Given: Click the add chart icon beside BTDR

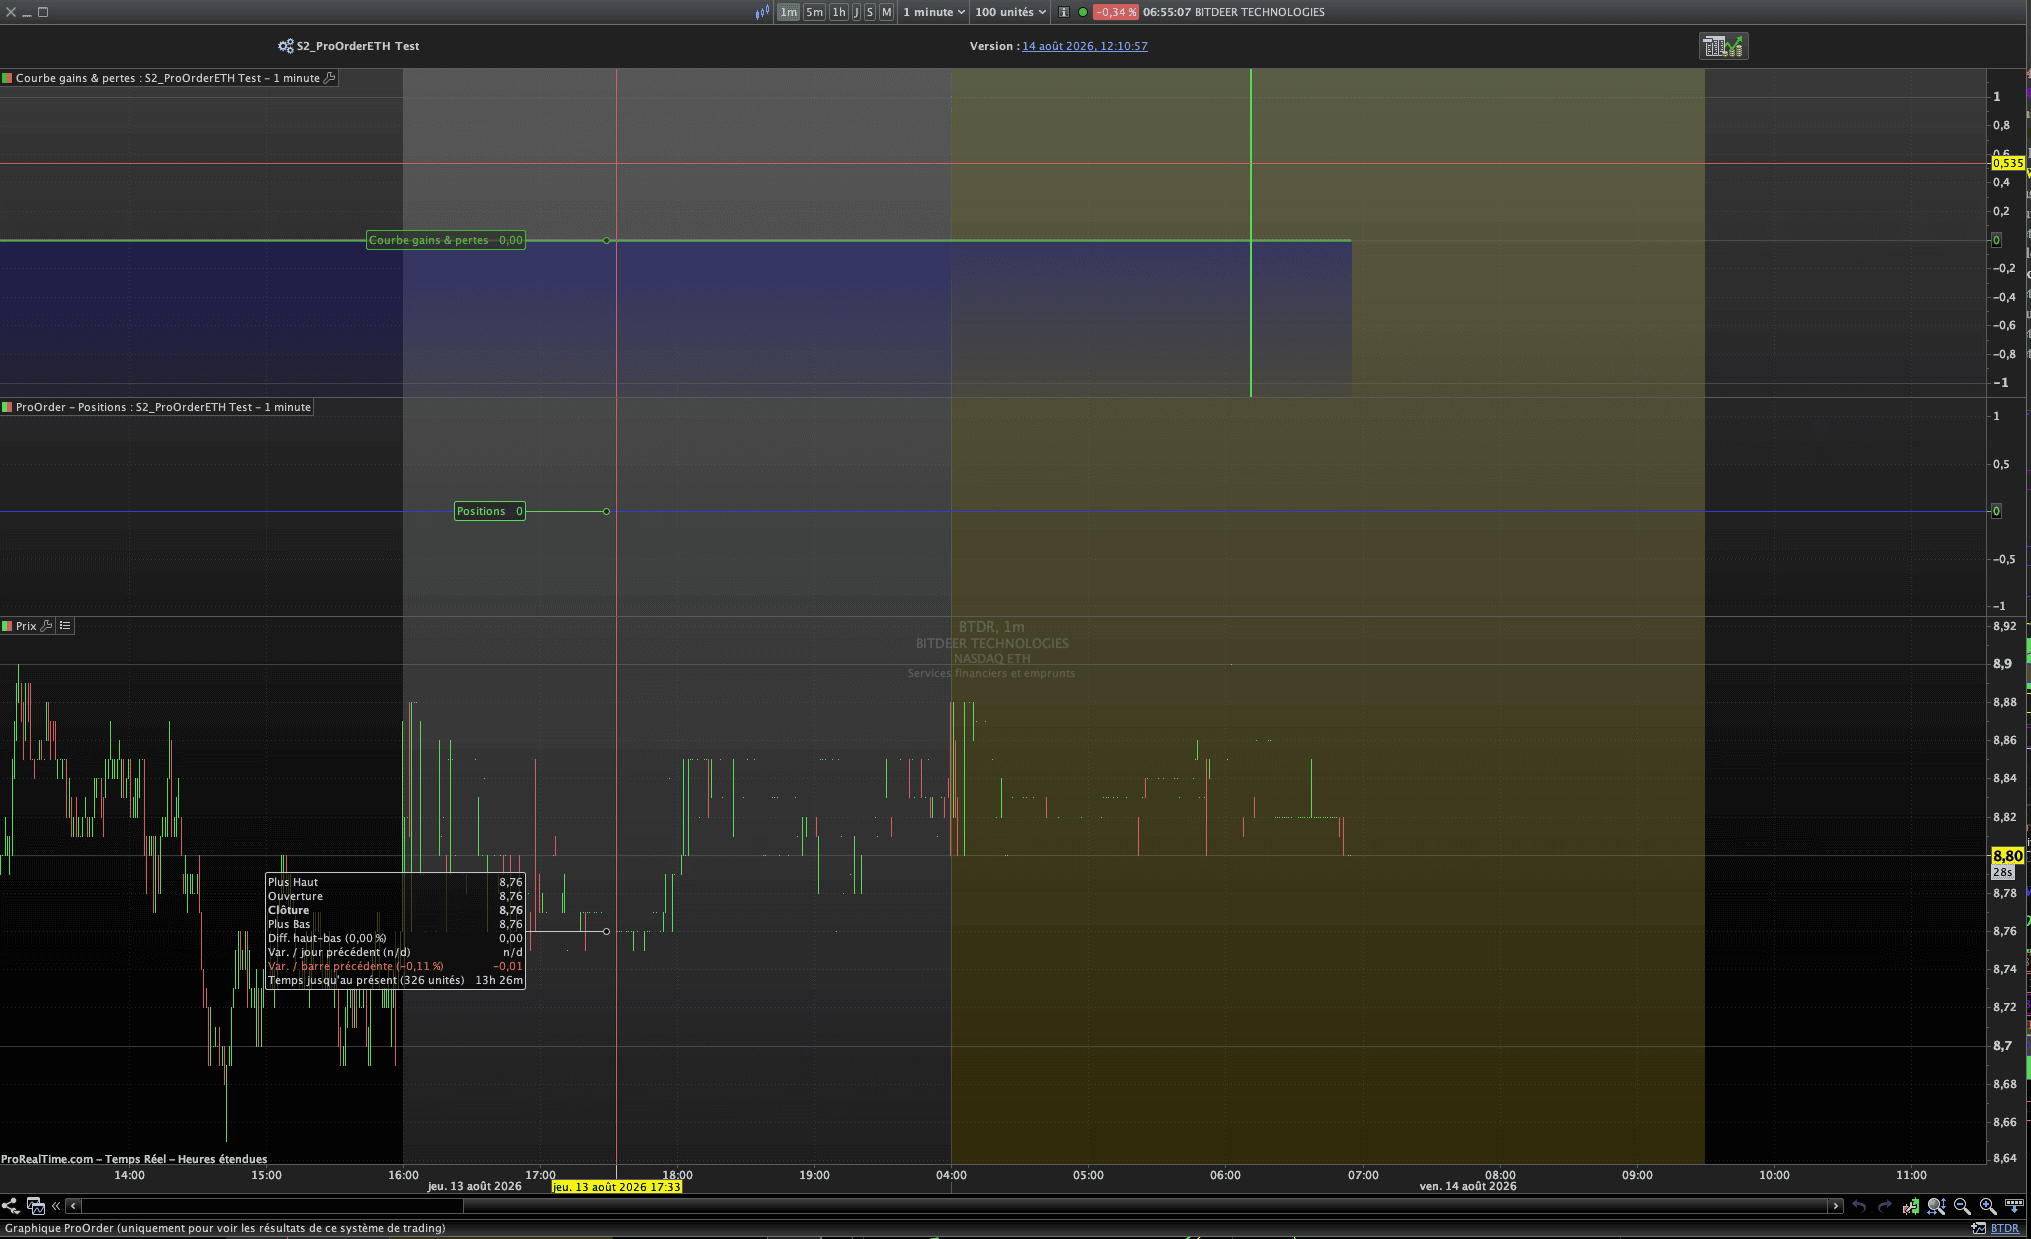Looking at the screenshot, I should 1978,1228.
